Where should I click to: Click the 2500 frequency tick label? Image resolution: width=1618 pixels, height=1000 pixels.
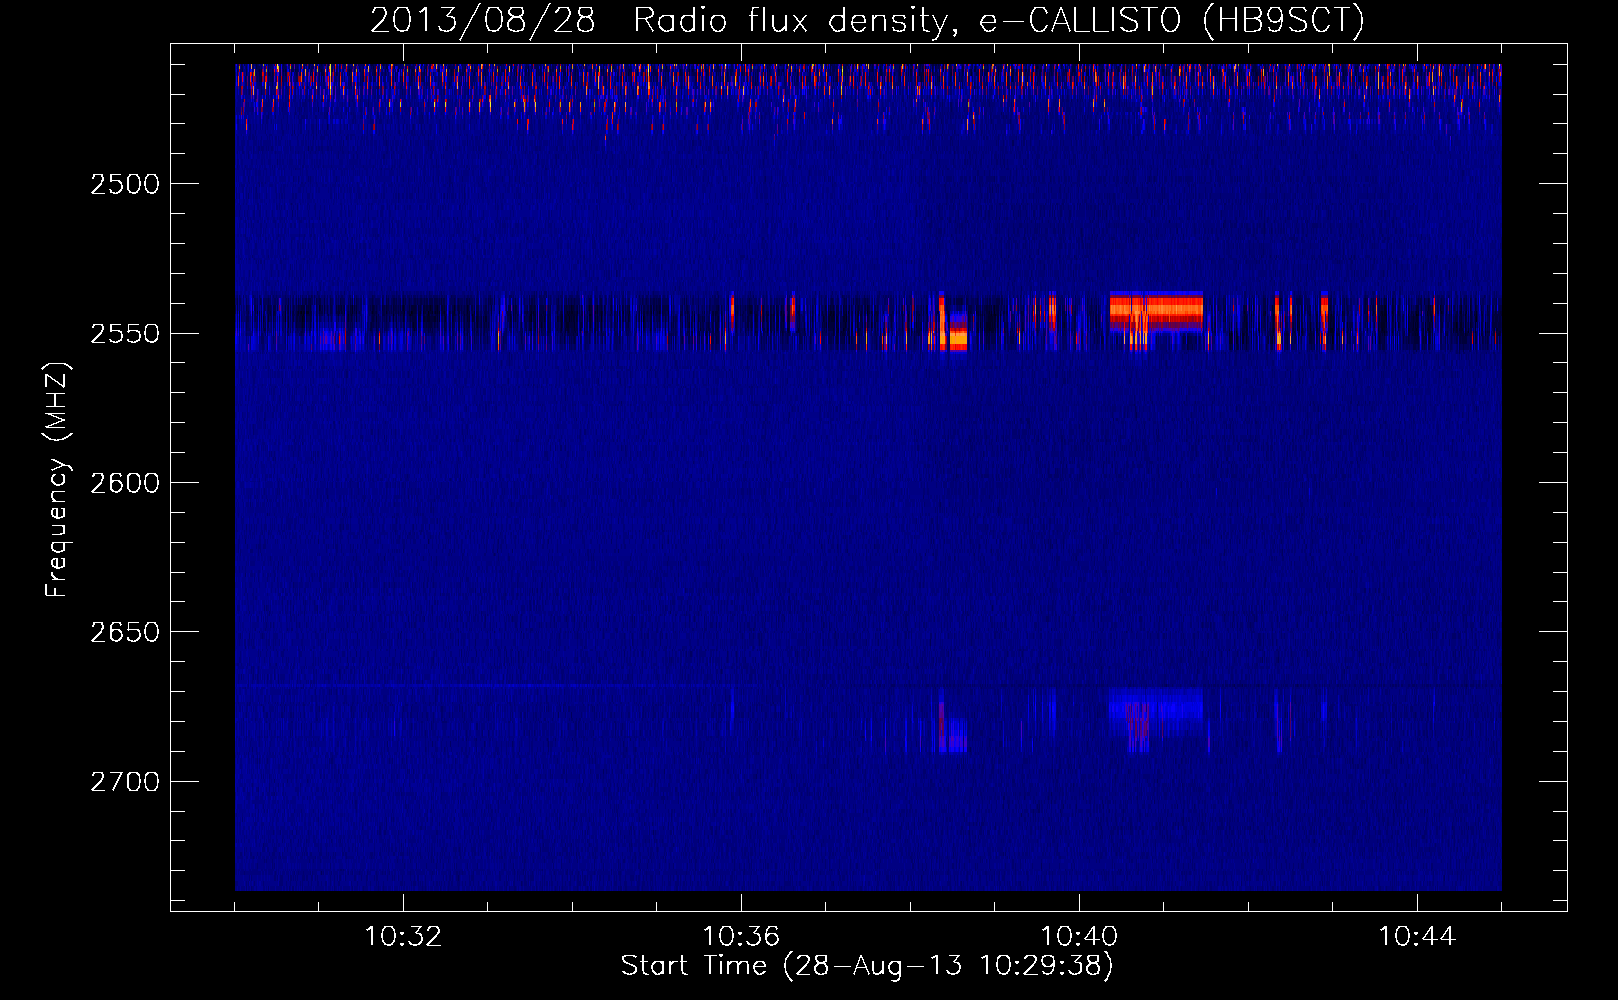pos(125,184)
